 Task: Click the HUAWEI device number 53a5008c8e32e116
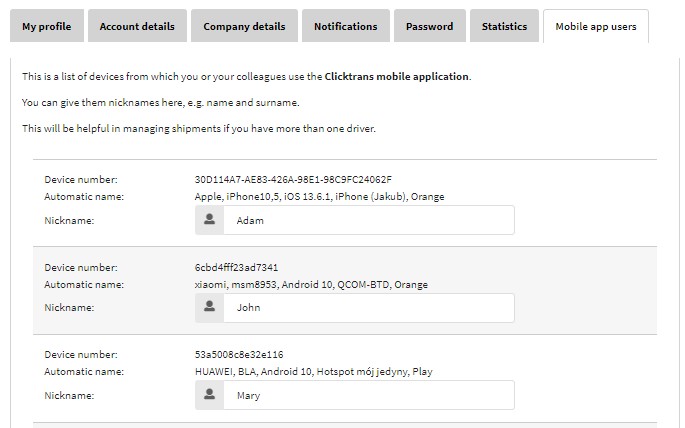tap(239, 355)
